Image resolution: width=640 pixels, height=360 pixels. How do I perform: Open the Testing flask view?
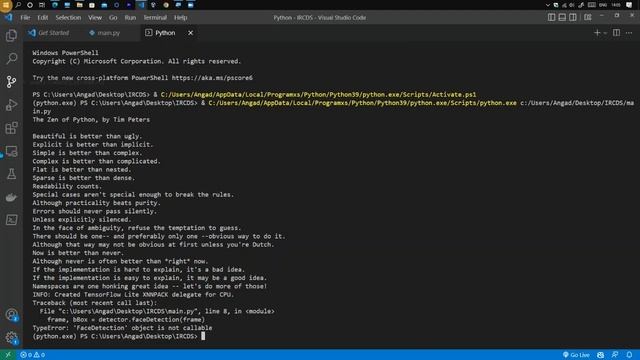pos(11,174)
